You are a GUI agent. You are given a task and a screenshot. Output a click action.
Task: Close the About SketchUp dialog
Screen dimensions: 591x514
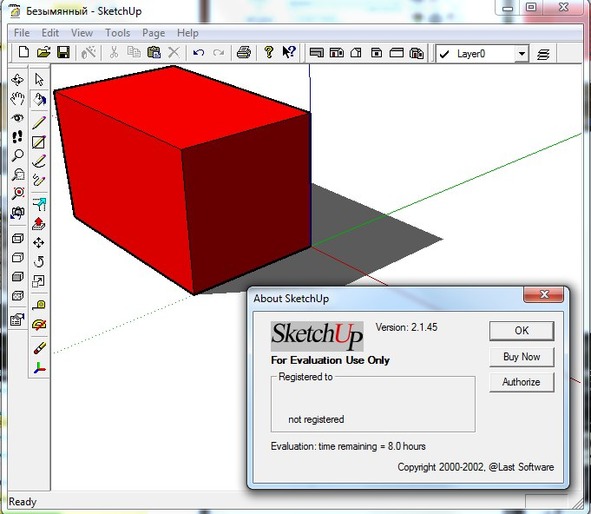544,294
